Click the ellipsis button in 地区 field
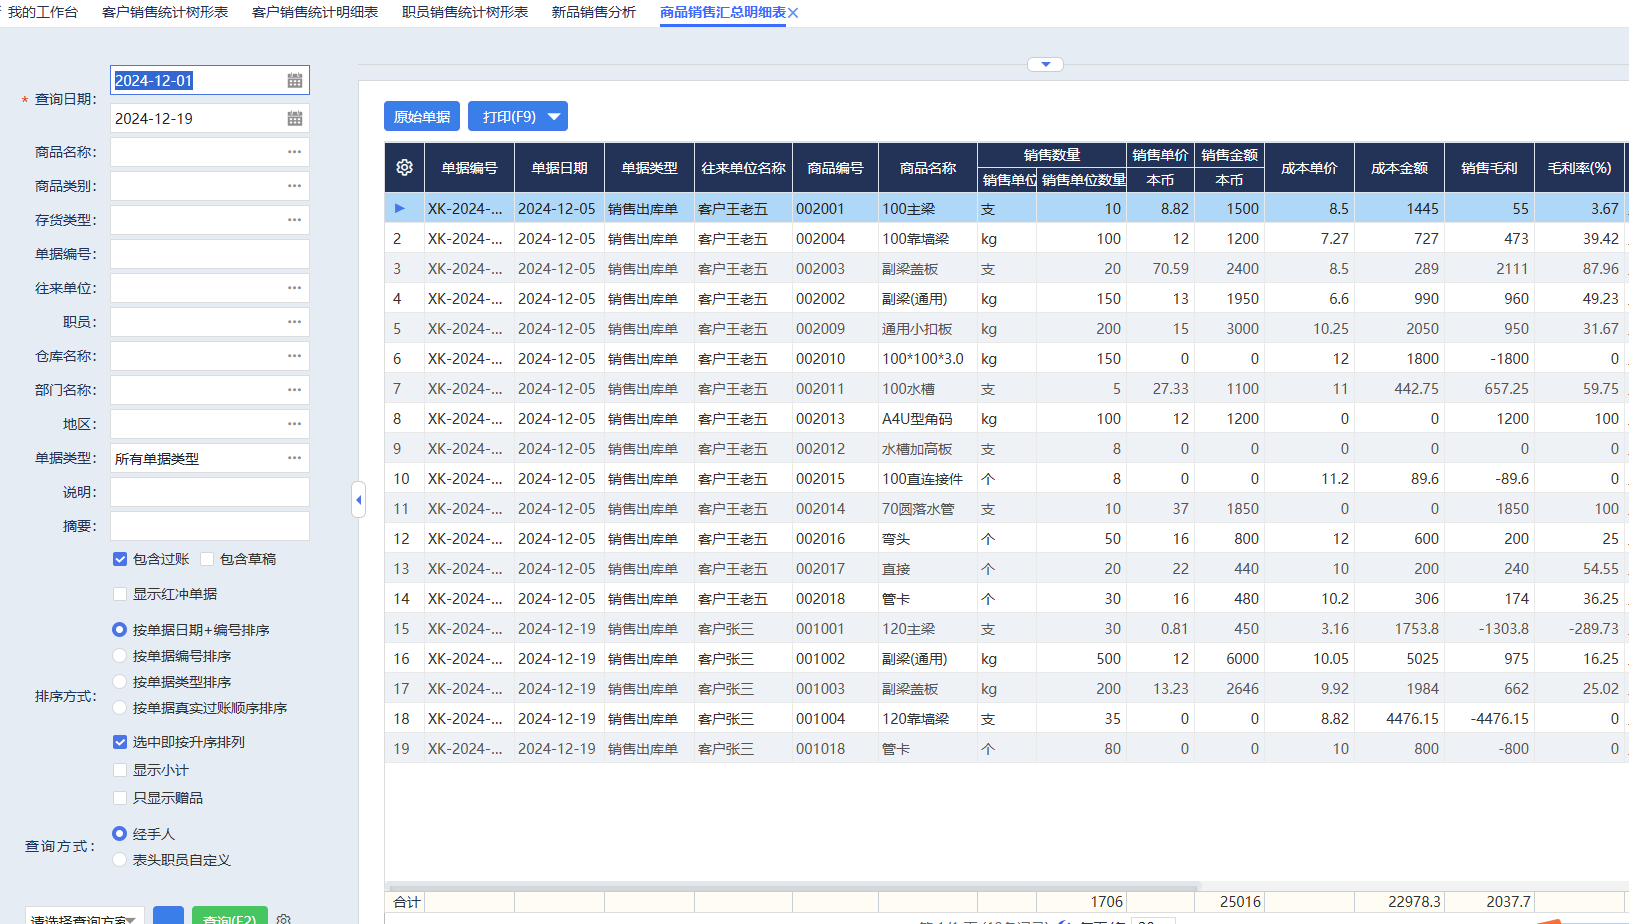The image size is (1629, 924). point(294,424)
